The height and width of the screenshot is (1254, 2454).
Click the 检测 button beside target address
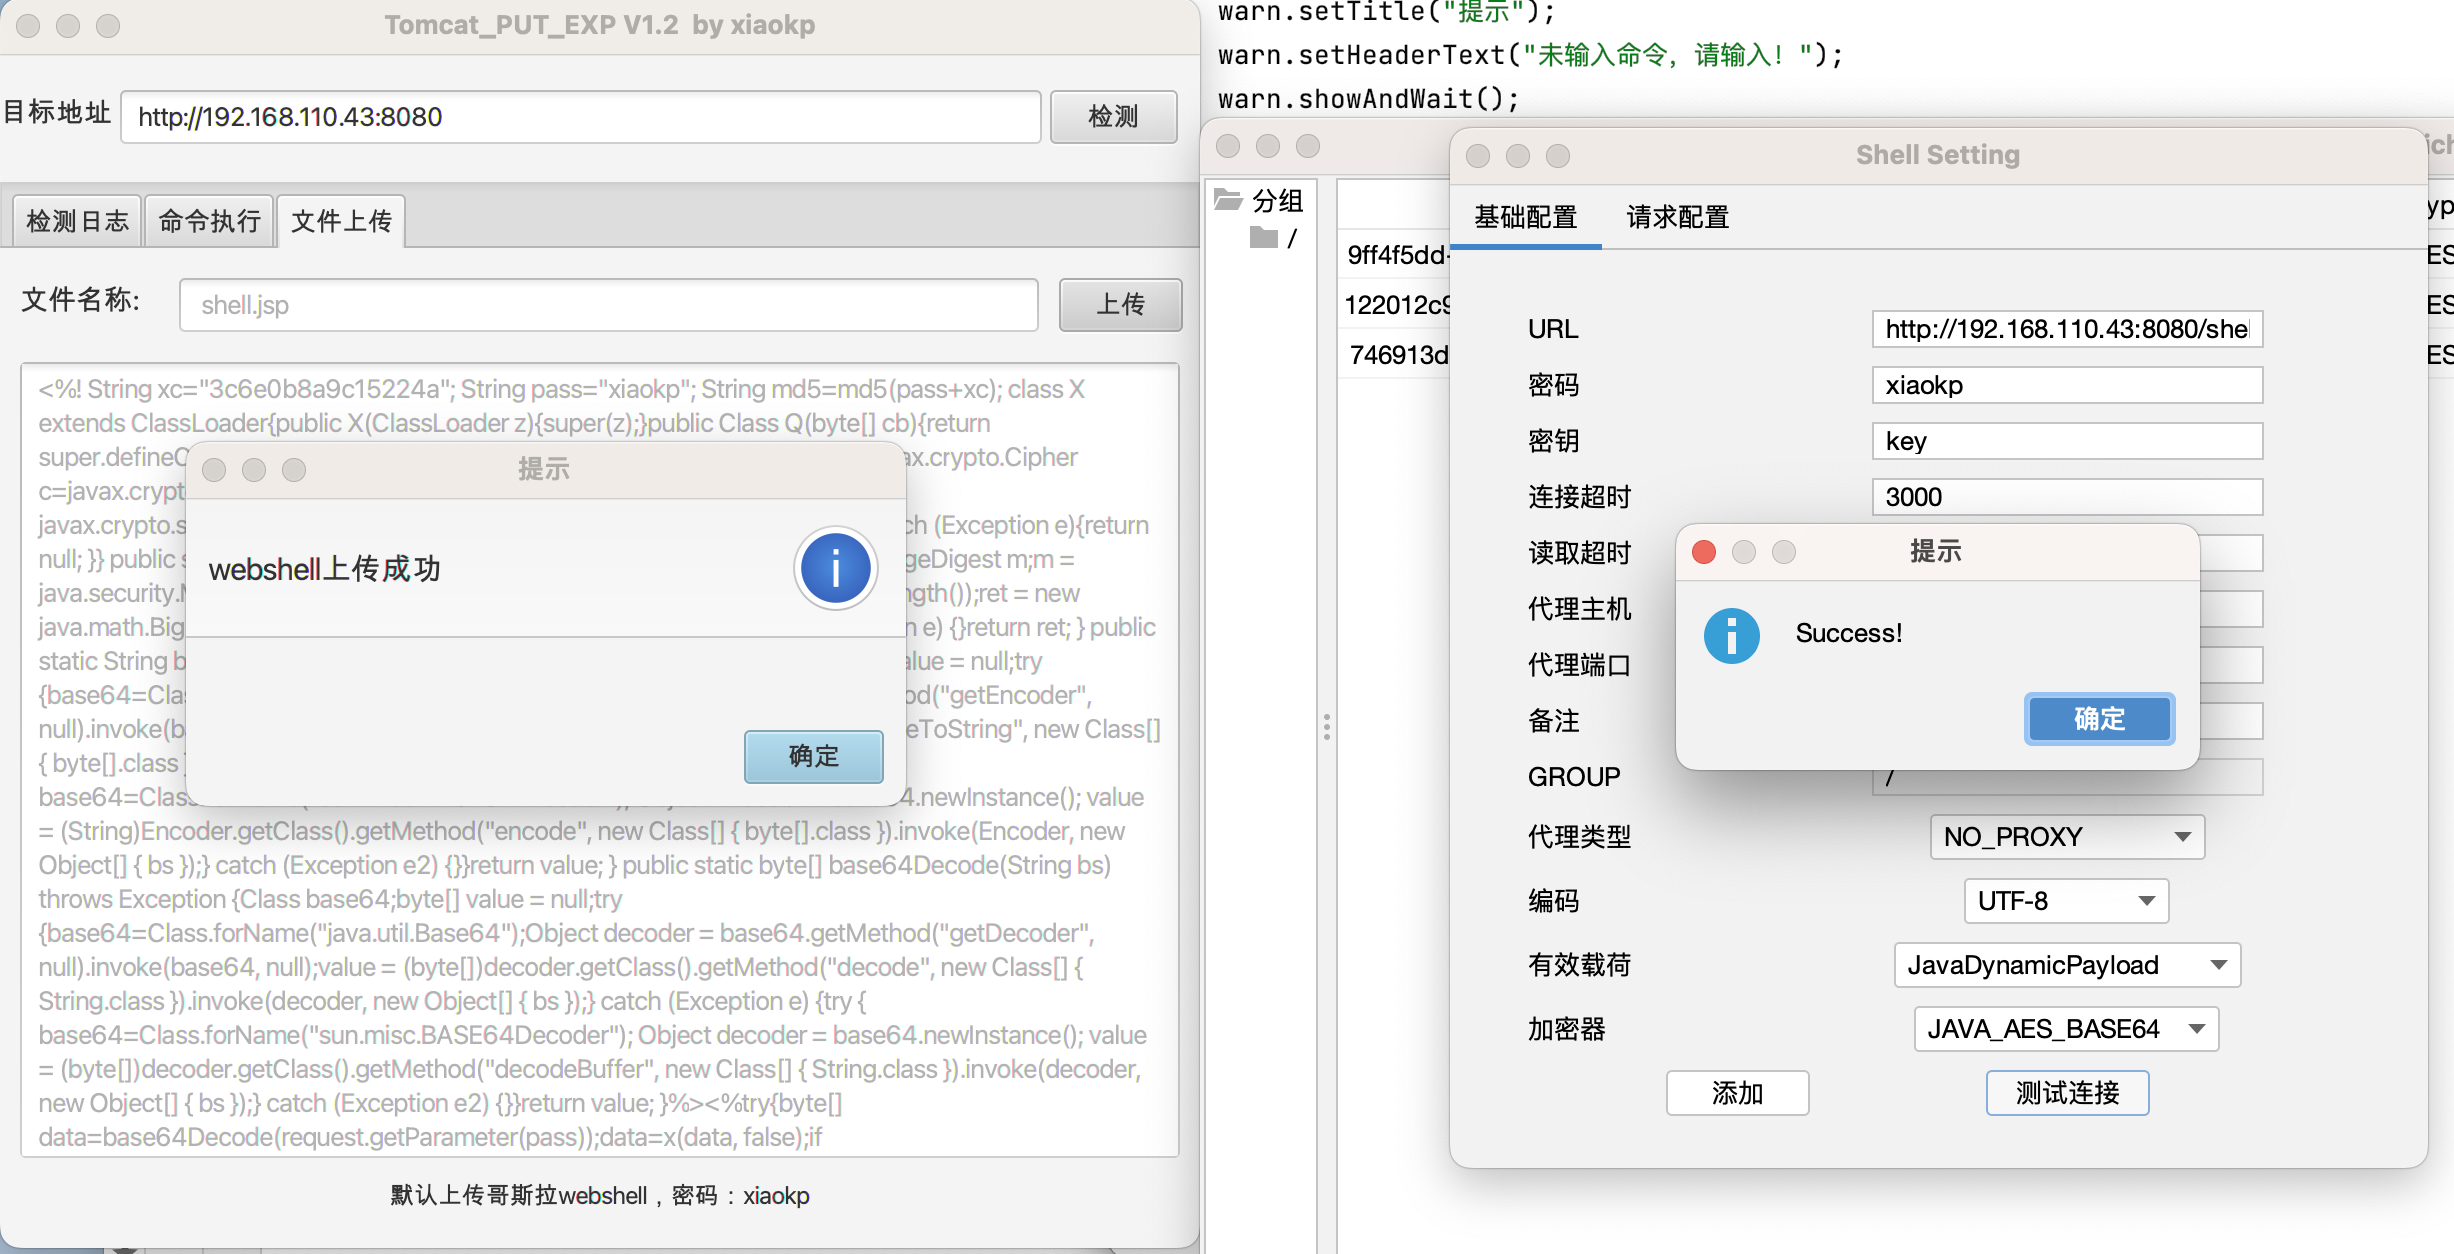coord(1113,117)
